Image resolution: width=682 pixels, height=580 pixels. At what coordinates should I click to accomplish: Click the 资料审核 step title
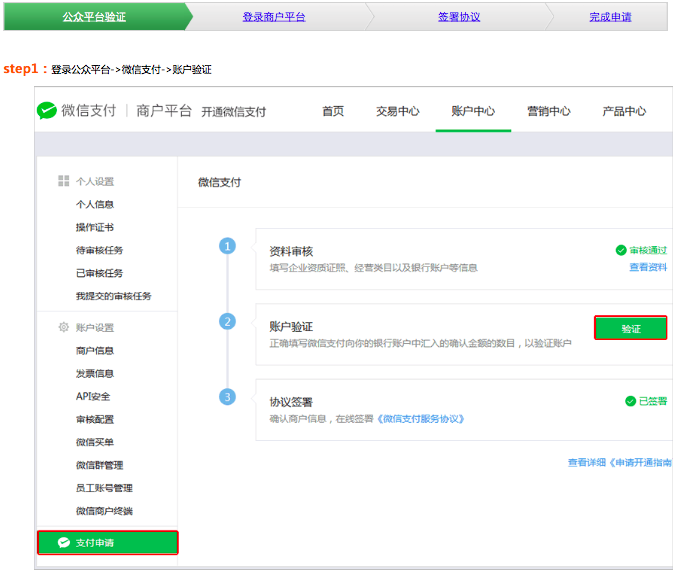pyautogui.click(x=291, y=251)
